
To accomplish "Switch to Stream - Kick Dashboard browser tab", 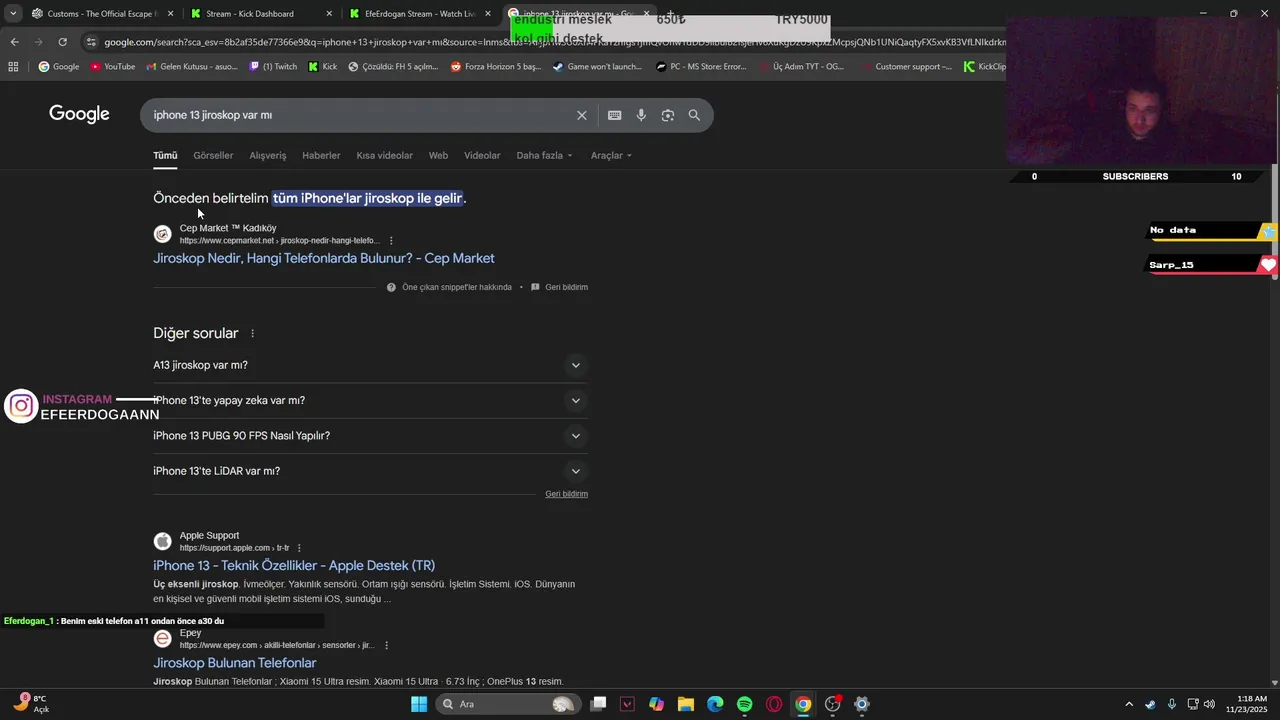I will pyautogui.click(x=262, y=14).
